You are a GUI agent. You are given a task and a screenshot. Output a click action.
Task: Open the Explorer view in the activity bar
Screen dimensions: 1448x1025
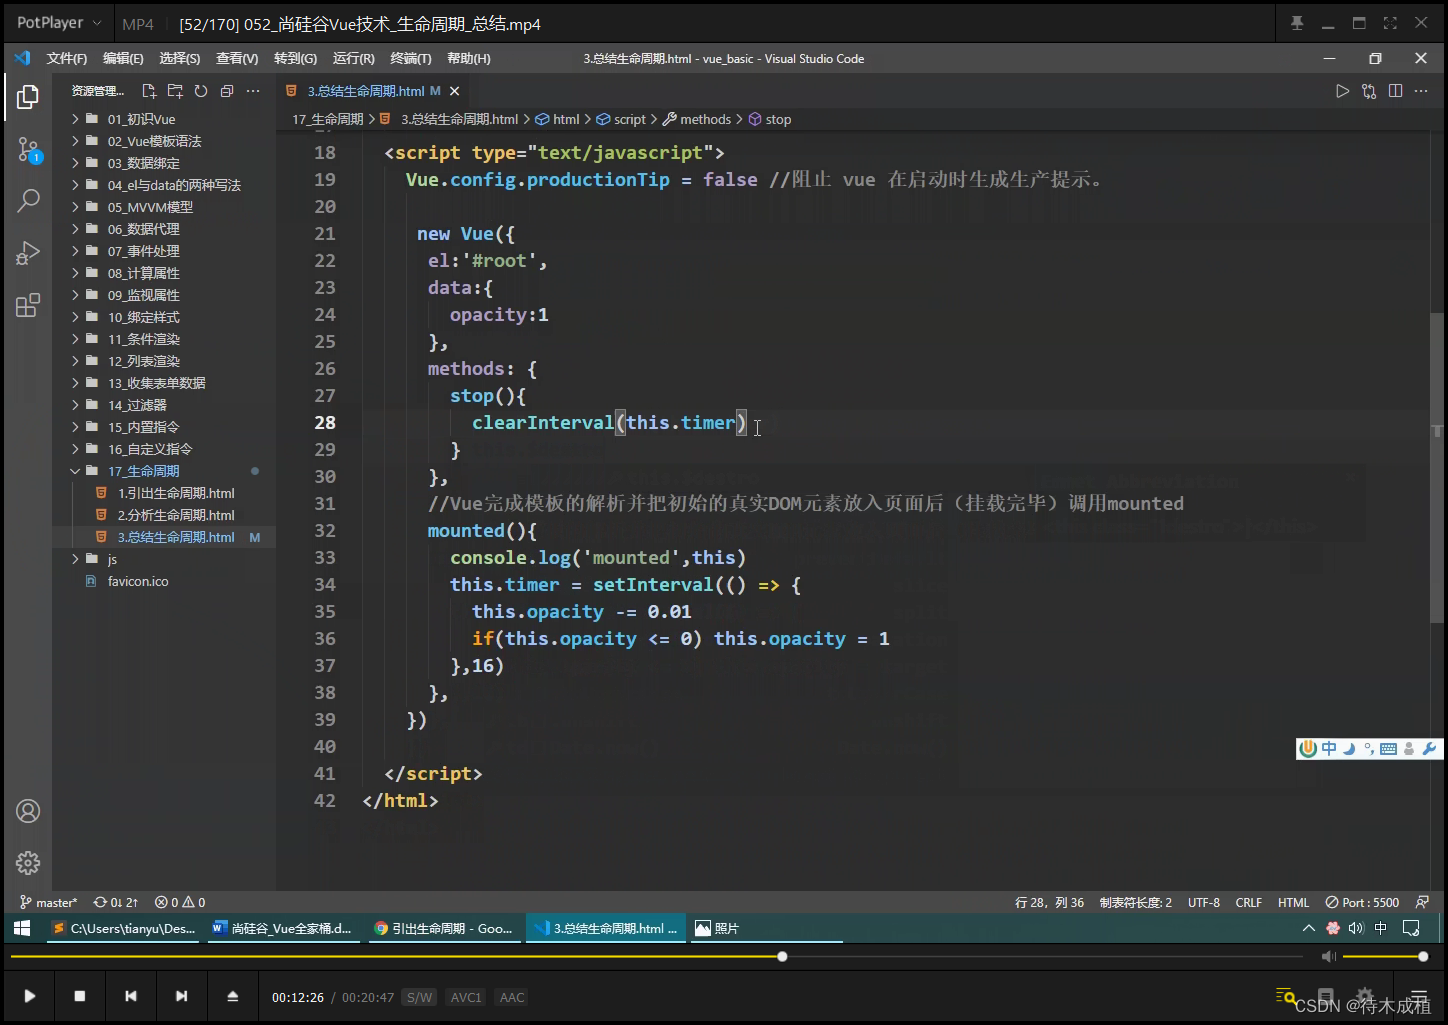28,97
